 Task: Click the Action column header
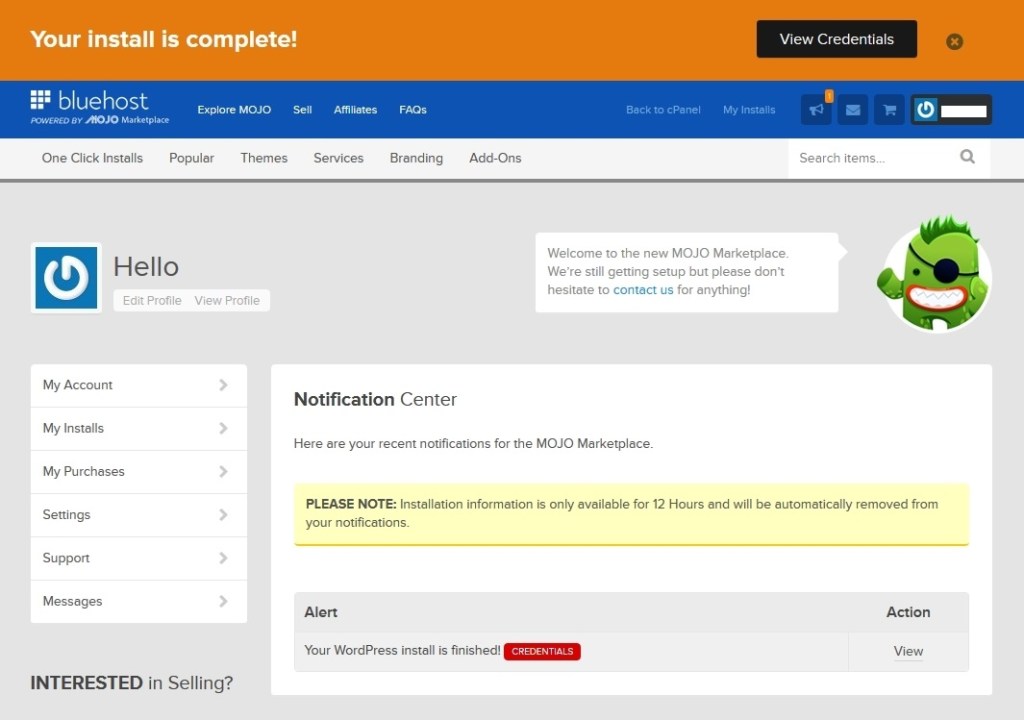click(908, 612)
